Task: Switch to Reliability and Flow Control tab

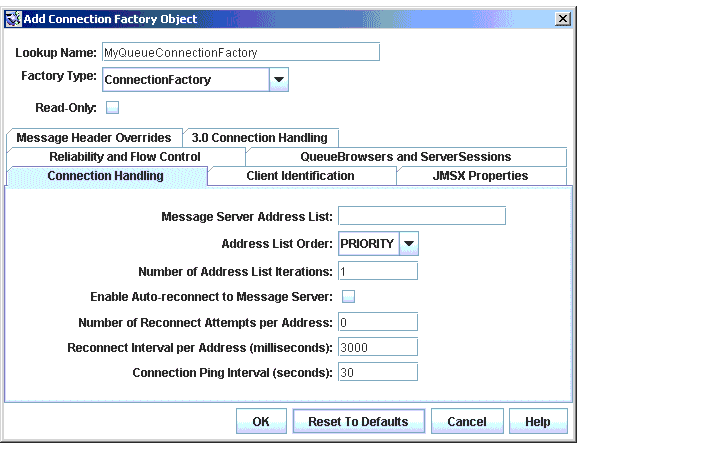Action: click(125, 157)
